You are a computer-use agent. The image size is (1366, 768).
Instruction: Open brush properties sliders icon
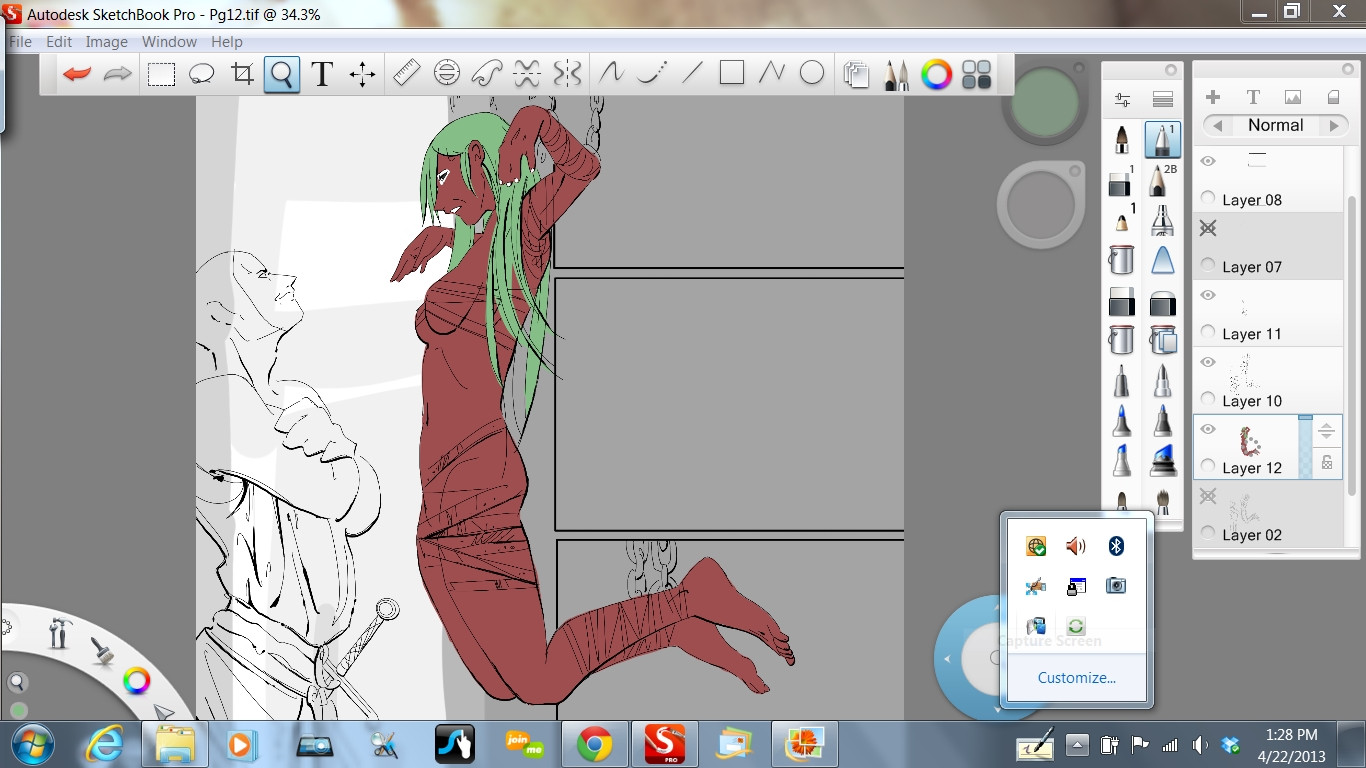(x=1122, y=100)
